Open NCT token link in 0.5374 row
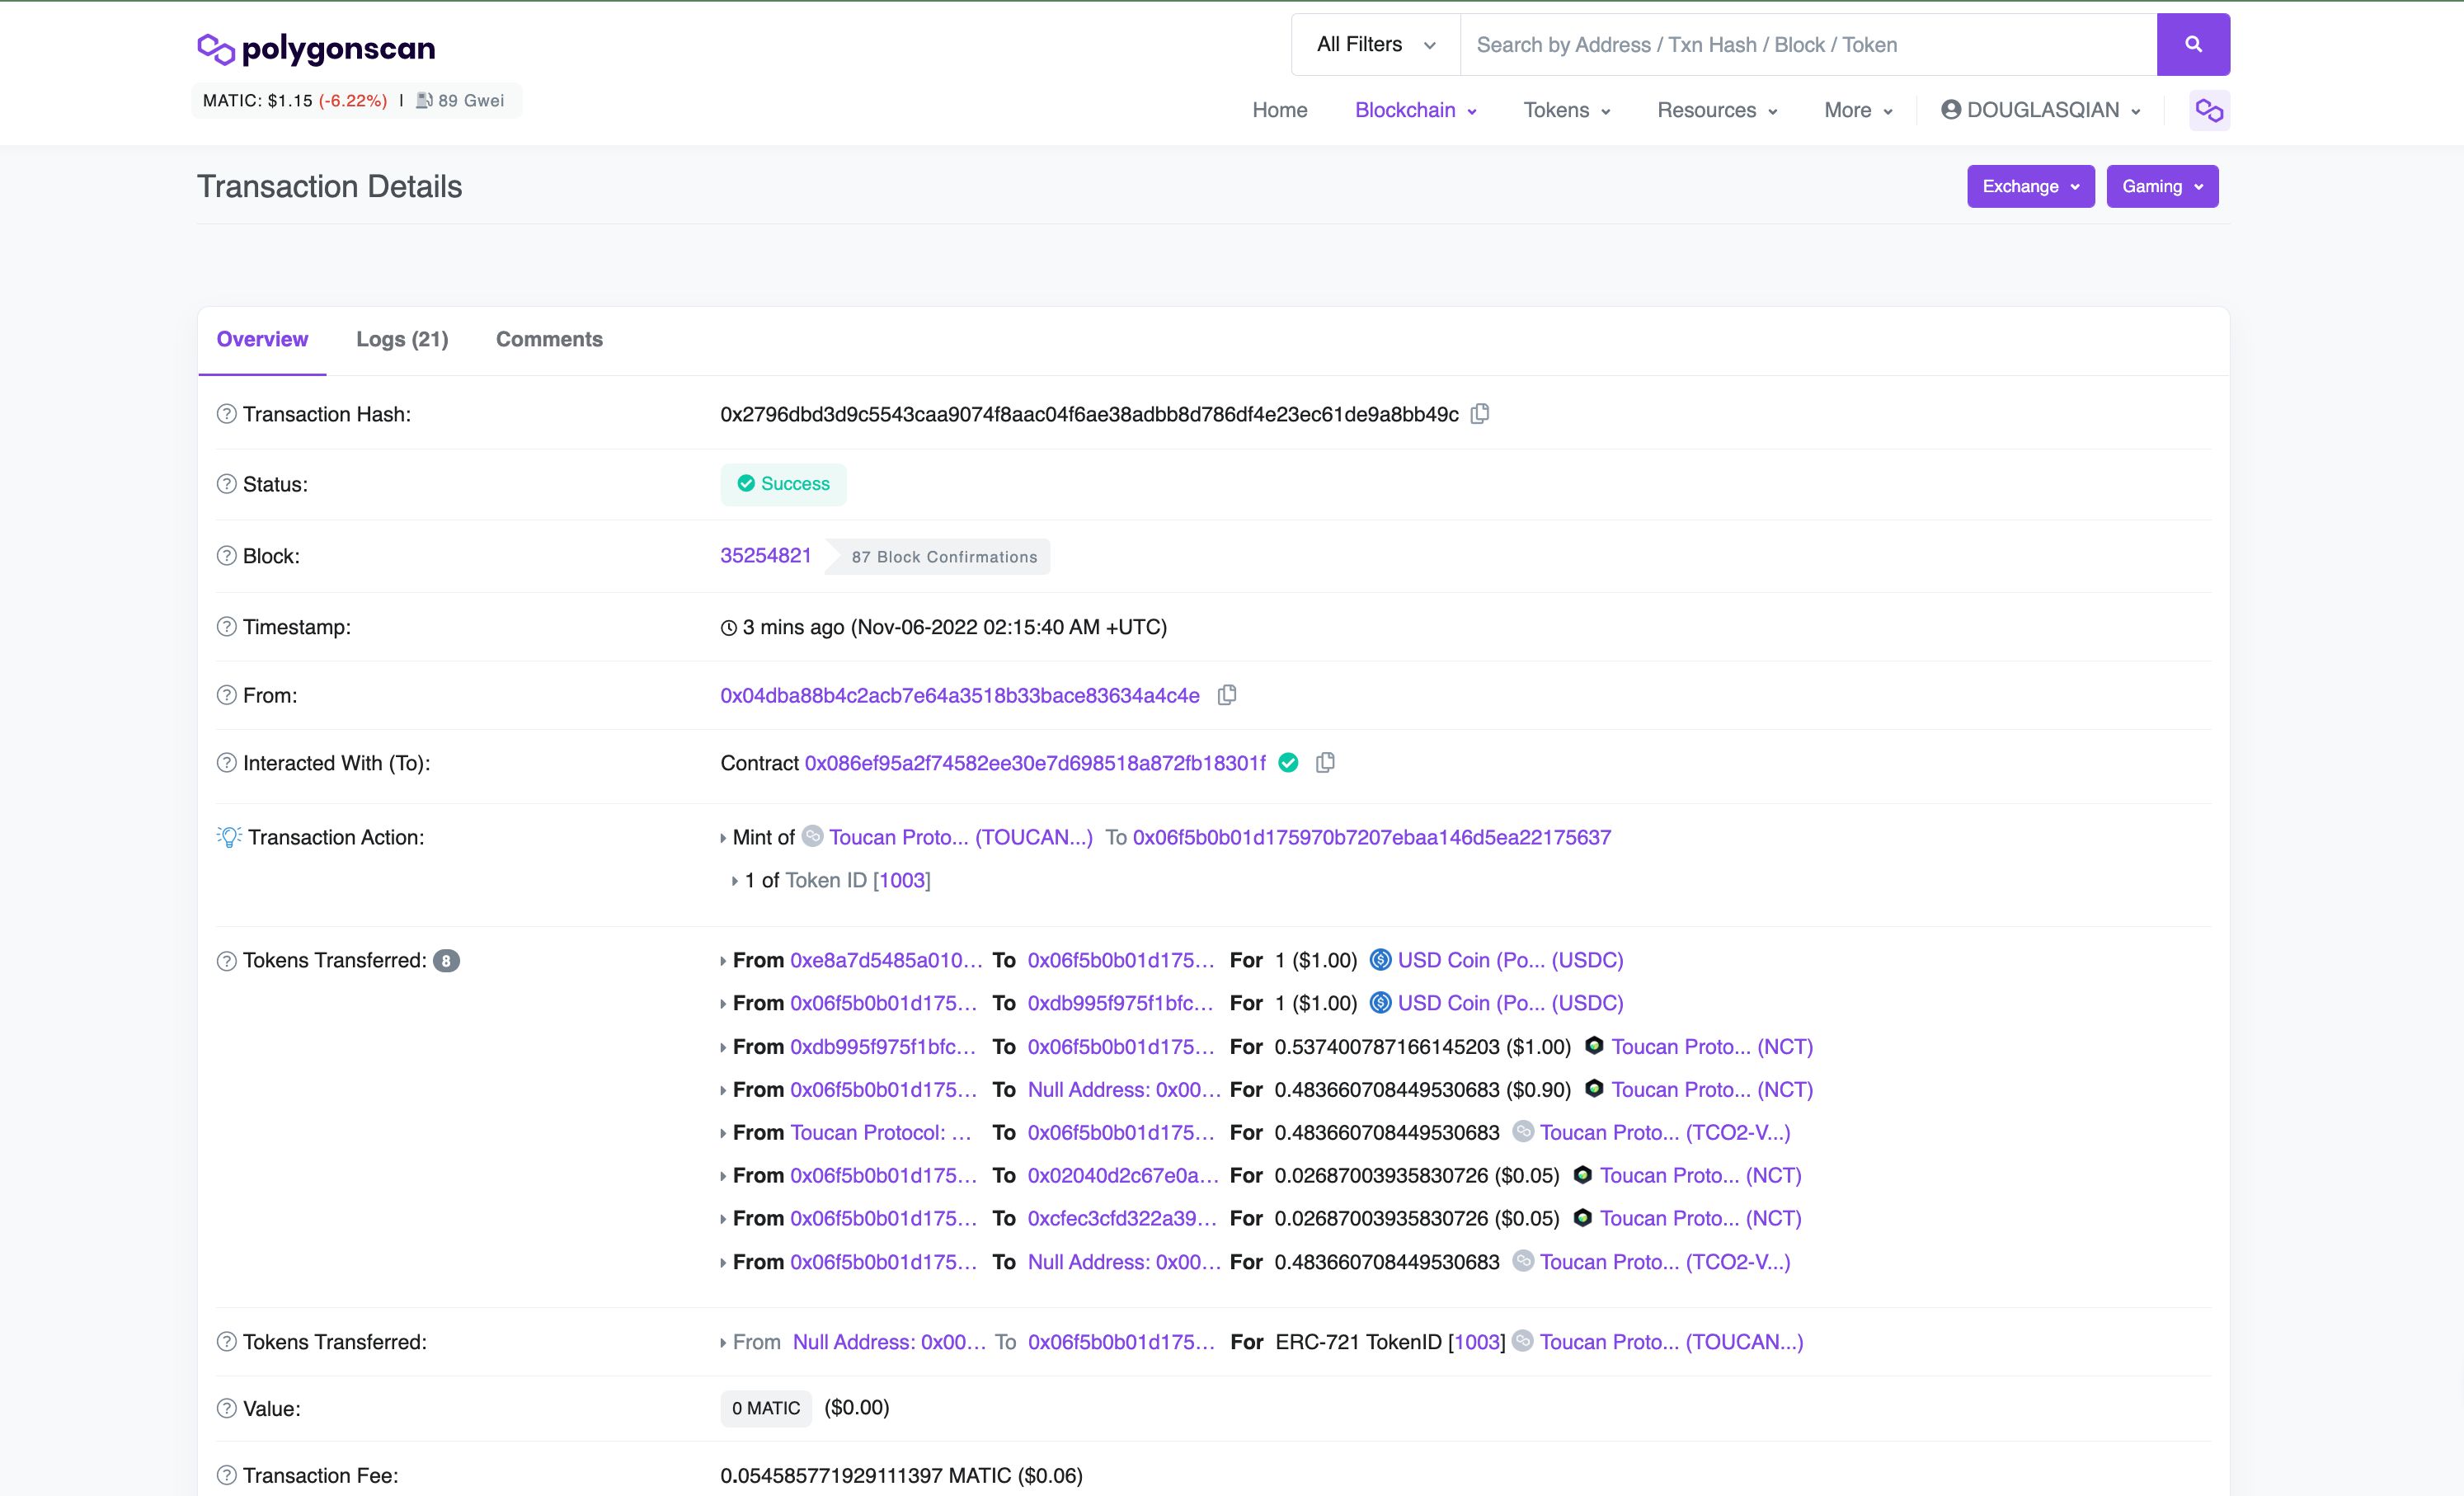 coord(1712,1046)
